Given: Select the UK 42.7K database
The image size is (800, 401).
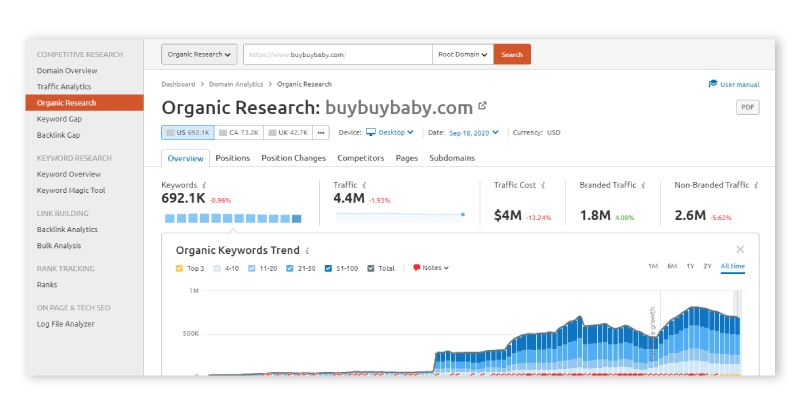Looking at the screenshot, I should click(288, 133).
